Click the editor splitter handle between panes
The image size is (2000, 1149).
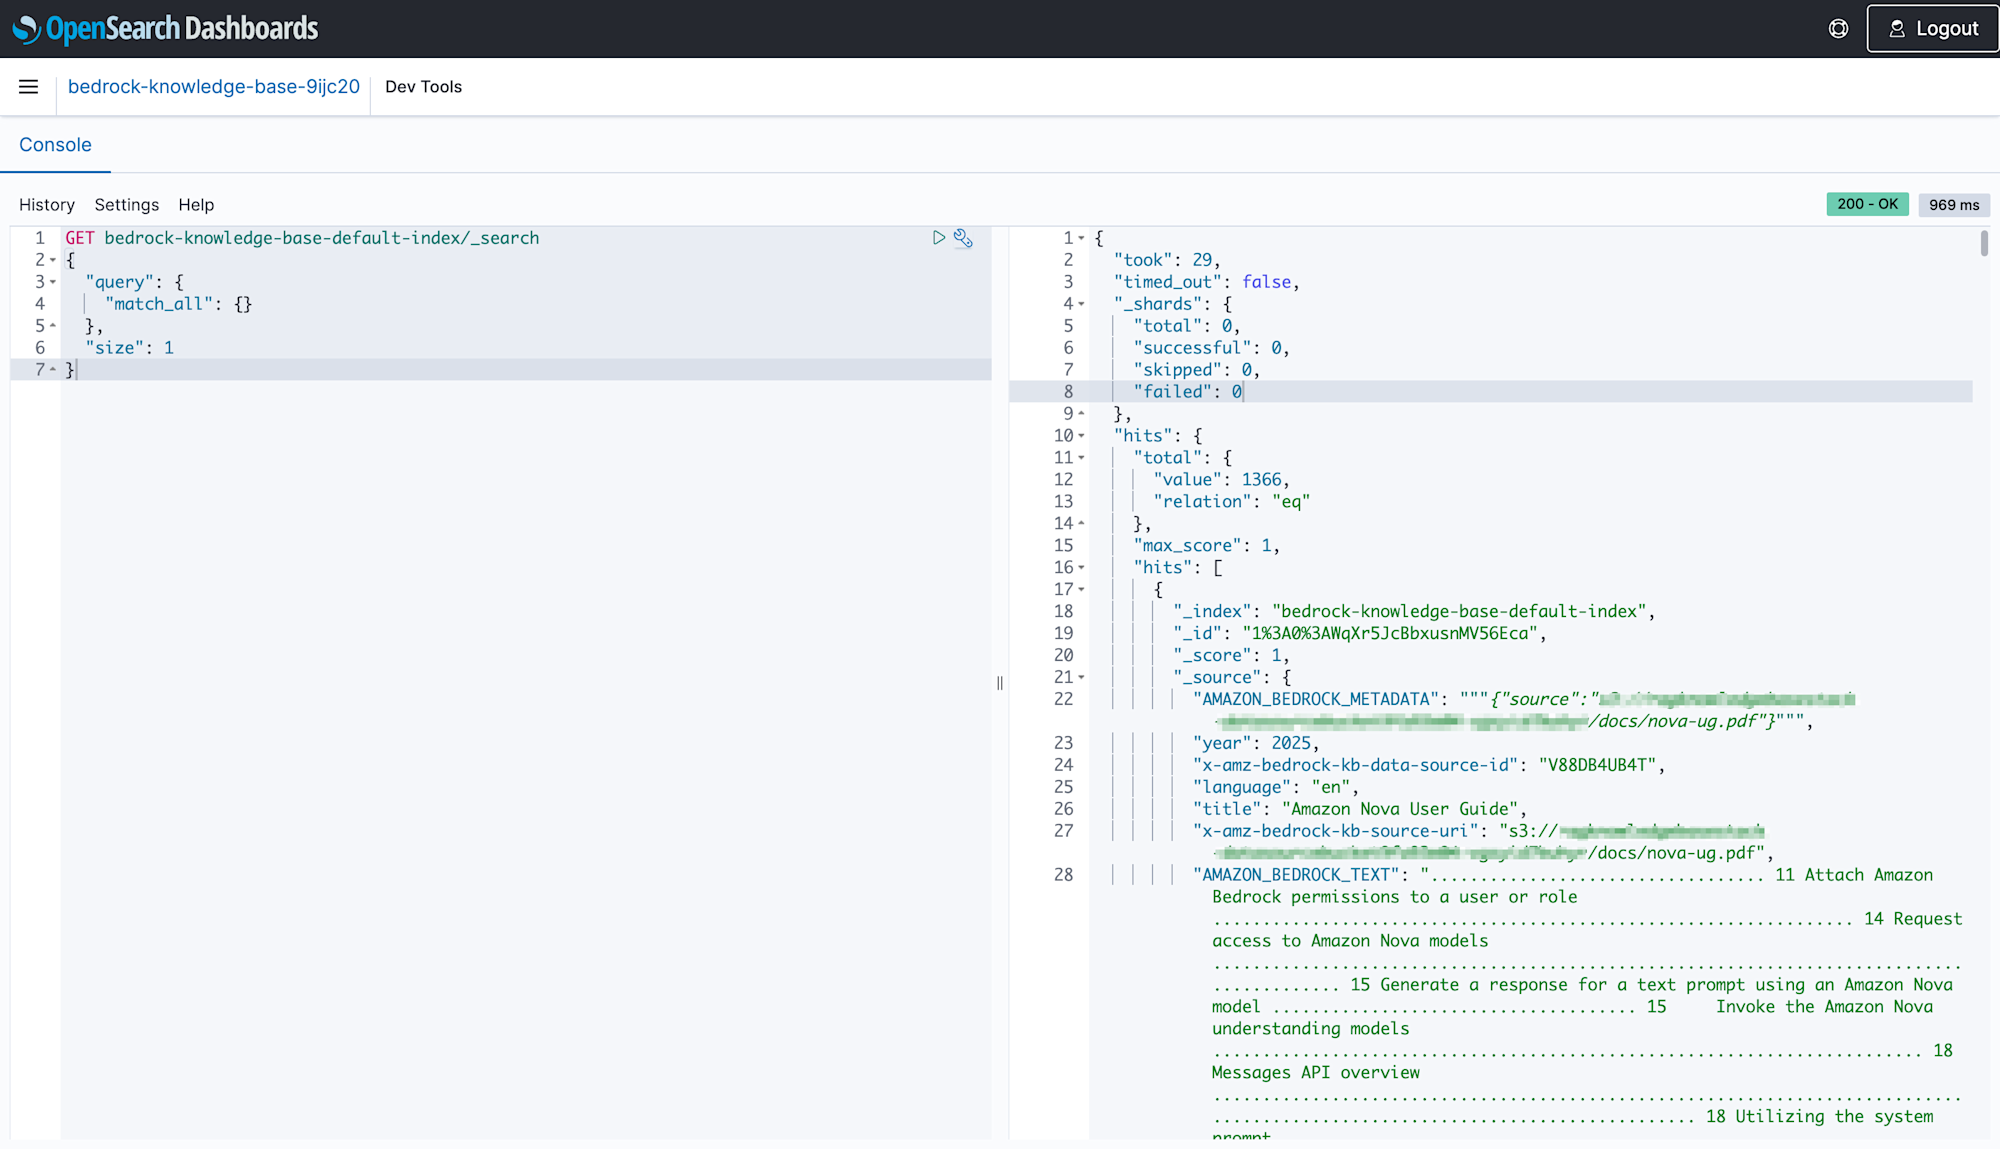click(1000, 683)
